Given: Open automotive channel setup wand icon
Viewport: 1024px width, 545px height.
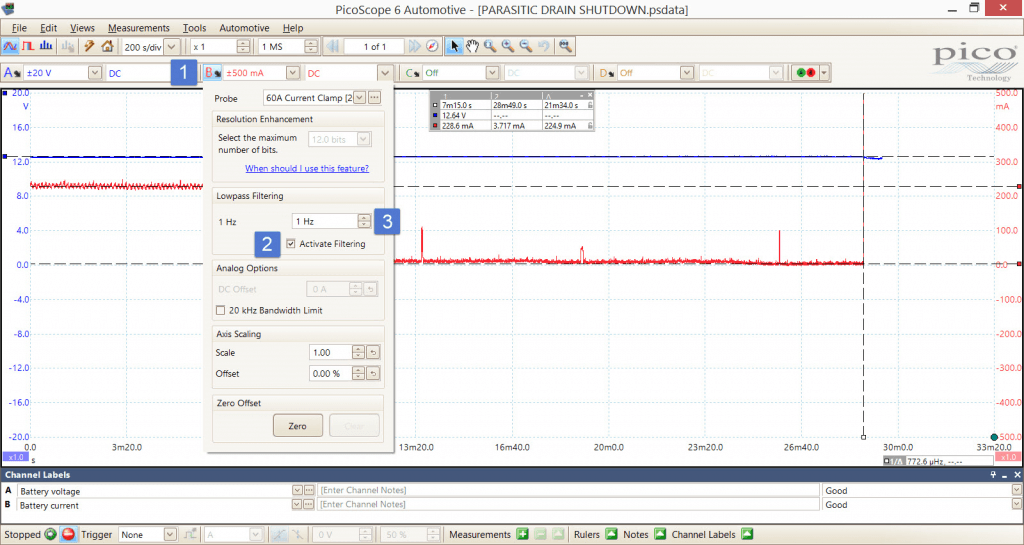Looking at the screenshot, I should pyautogui.click(x=89, y=46).
